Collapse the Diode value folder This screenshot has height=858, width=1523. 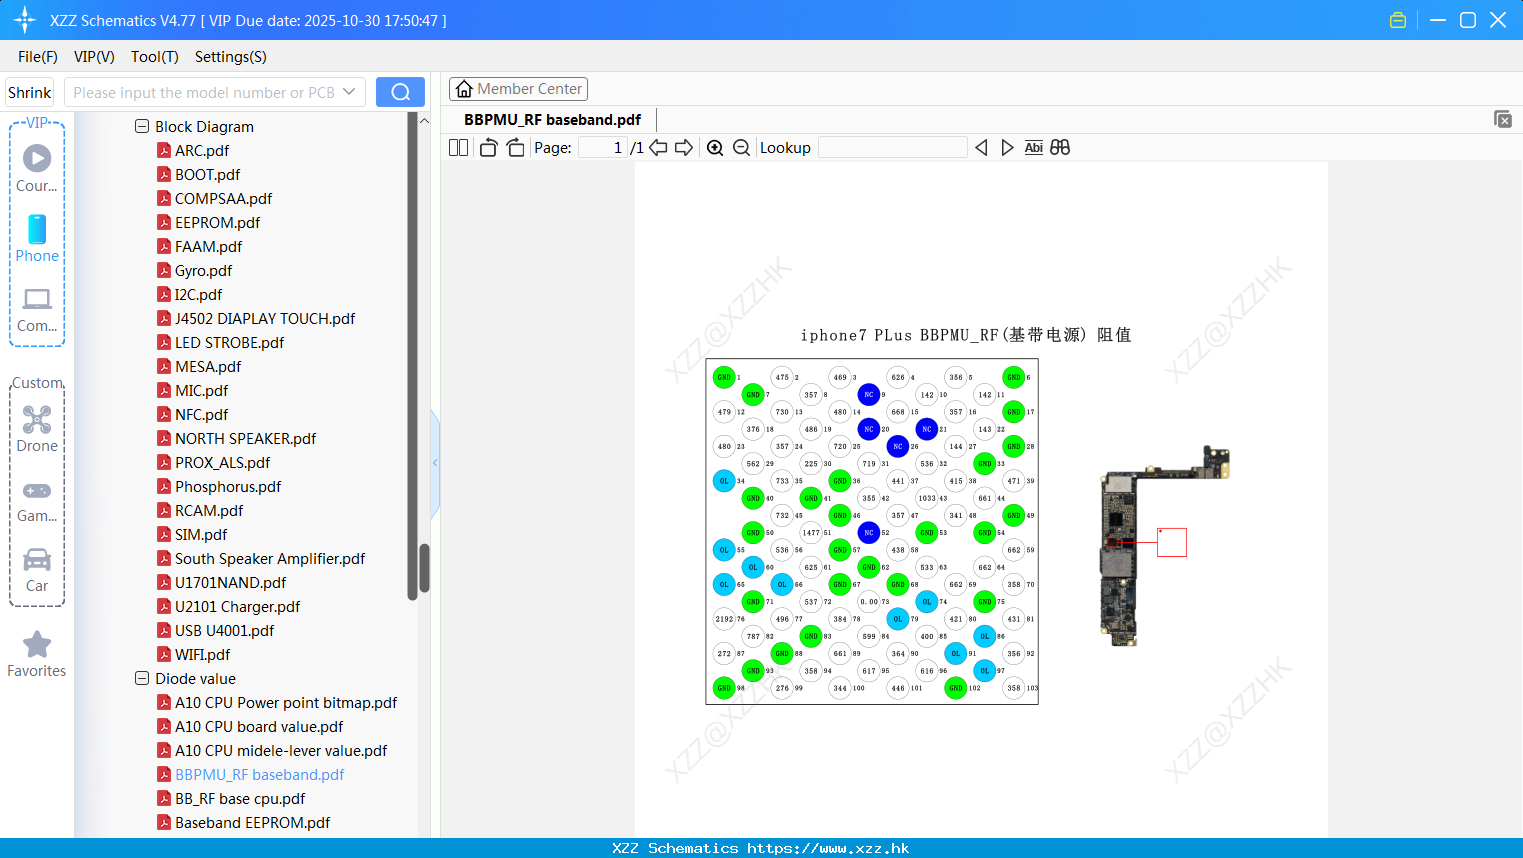[142, 679]
